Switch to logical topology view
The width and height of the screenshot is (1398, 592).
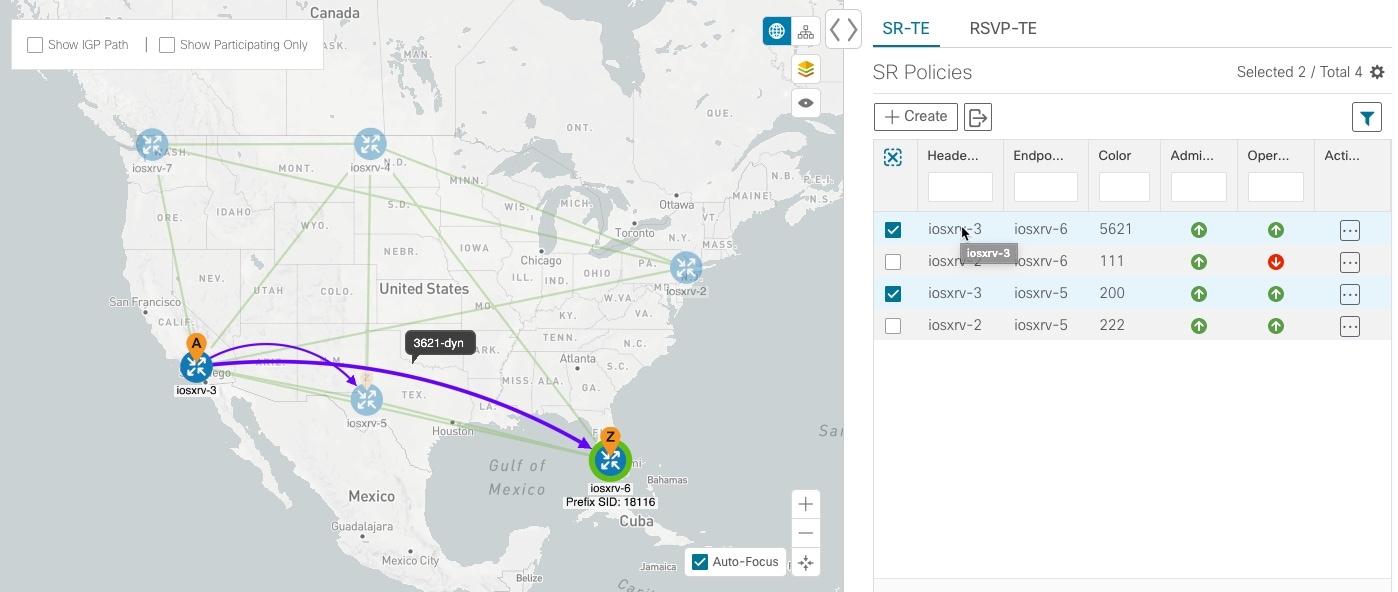(806, 31)
